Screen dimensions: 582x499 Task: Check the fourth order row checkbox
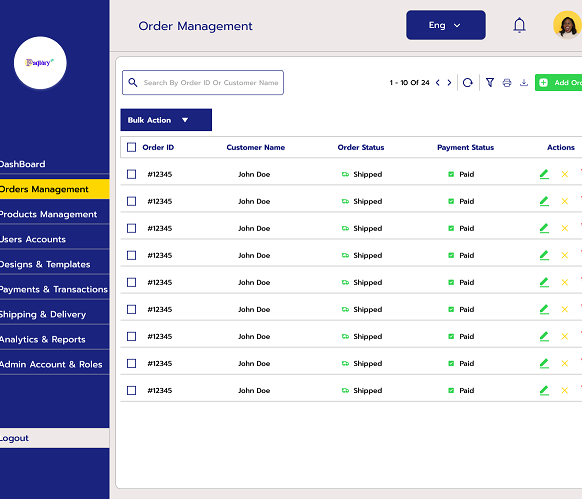point(131,255)
